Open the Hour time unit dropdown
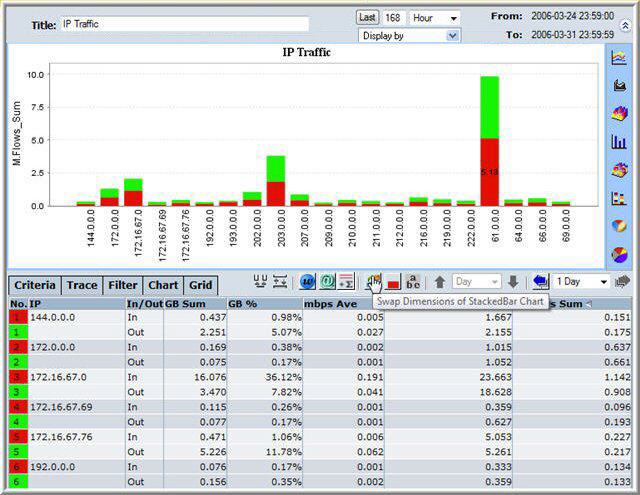 click(435, 18)
